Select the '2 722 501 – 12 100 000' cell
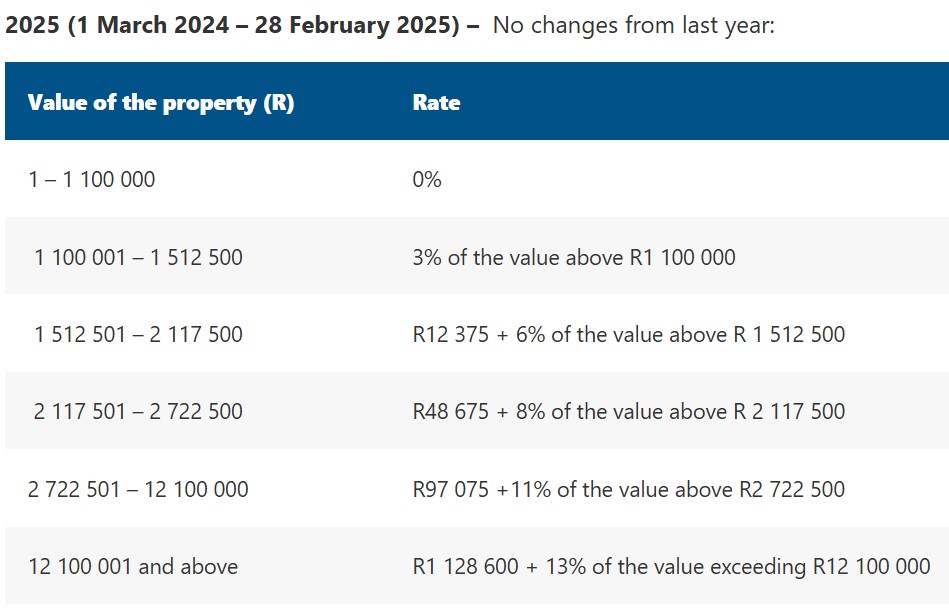This screenshot has height=609, width=949. [138, 489]
